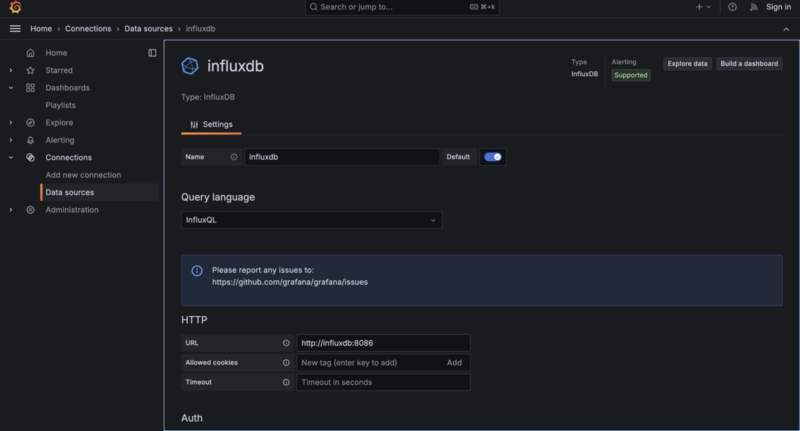The height and width of the screenshot is (431, 800).
Task: Click the help question mark icon
Action: (x=732, y=7)
